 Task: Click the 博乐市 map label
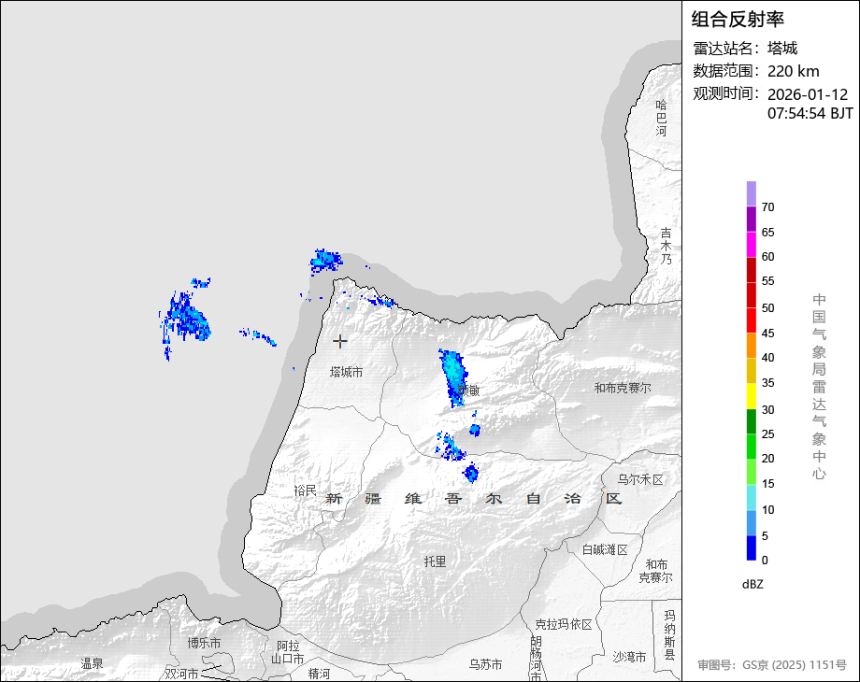[204, 642]
